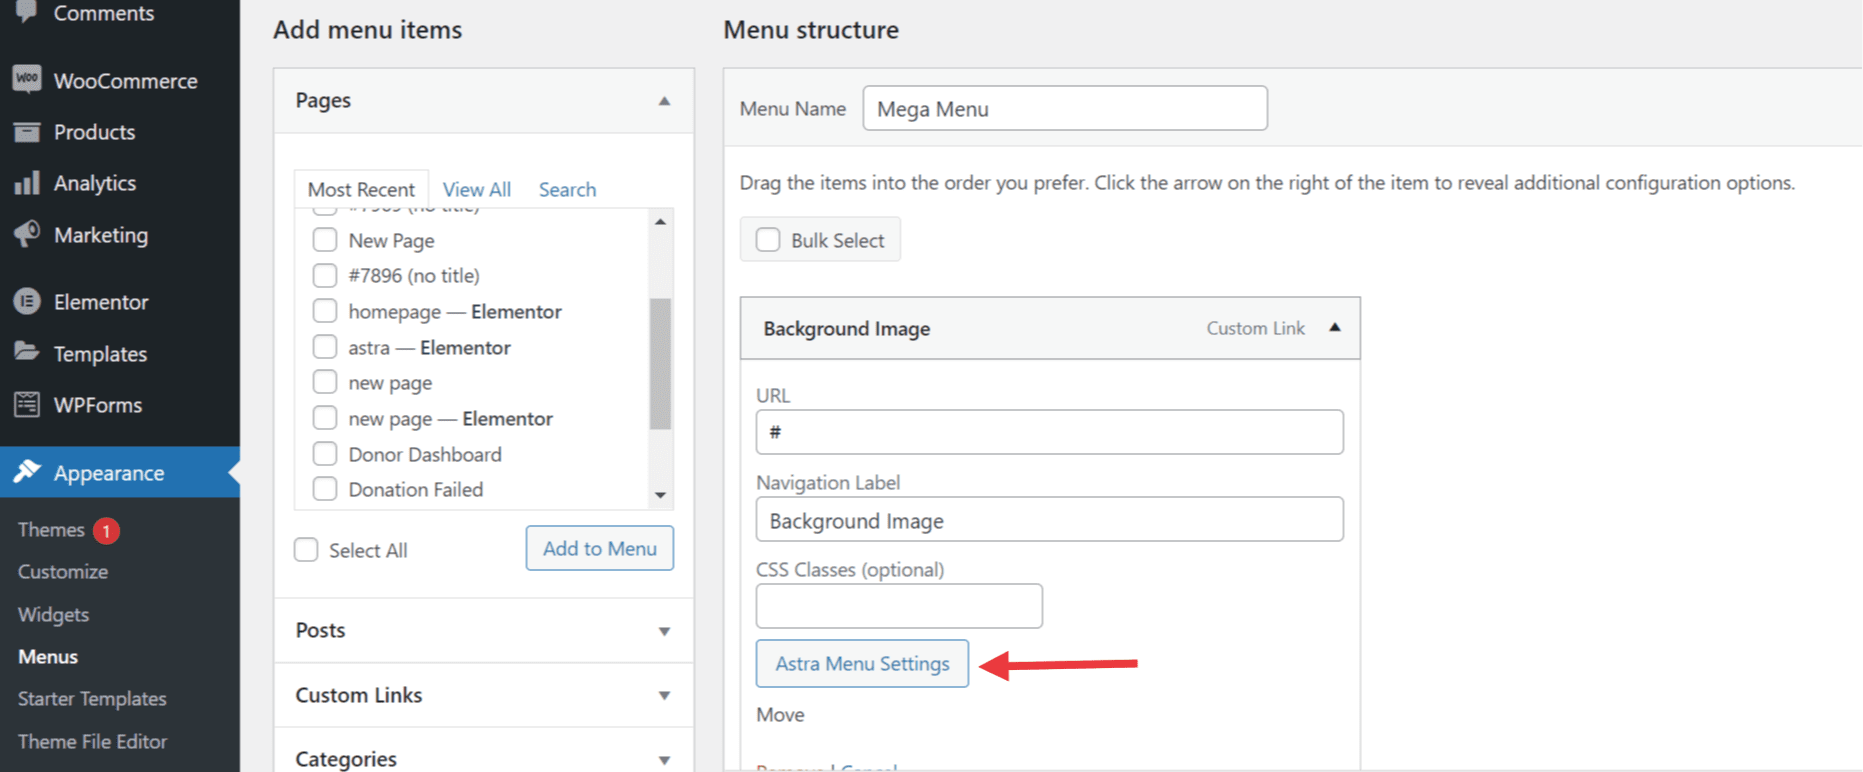Click the Appearance paintbrush icon
The width and height of the screenshot is (1863, 772).
pos(27,472)
